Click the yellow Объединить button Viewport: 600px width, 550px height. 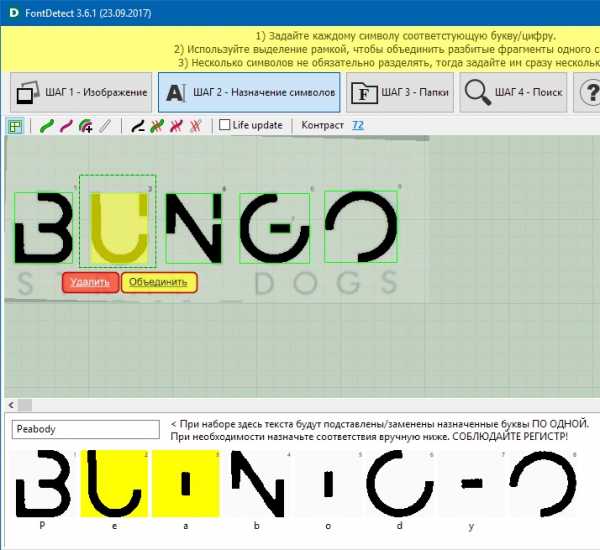coord(159,282)
